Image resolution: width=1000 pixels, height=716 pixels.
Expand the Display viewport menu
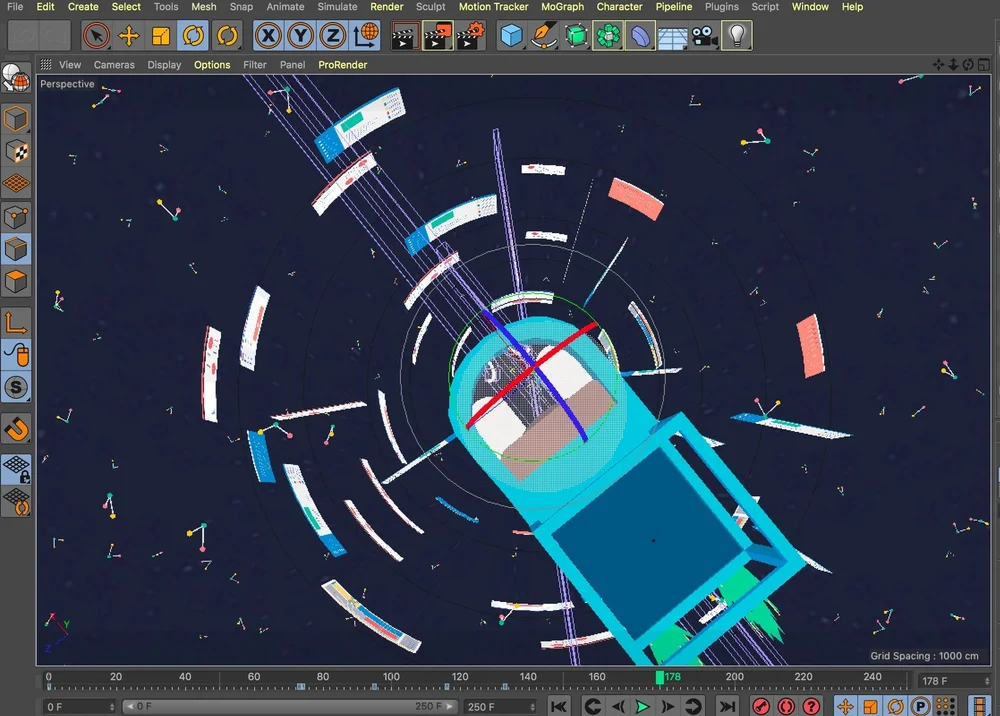pos(164,65)
